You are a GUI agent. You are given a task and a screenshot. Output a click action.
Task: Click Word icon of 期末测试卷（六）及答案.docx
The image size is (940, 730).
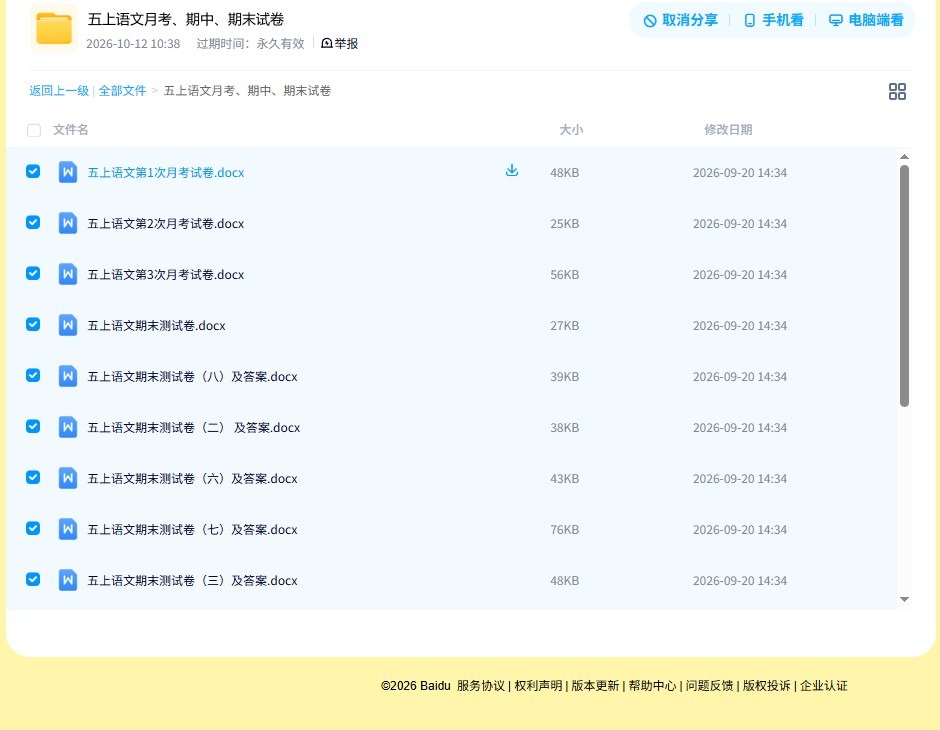point(68,478)
